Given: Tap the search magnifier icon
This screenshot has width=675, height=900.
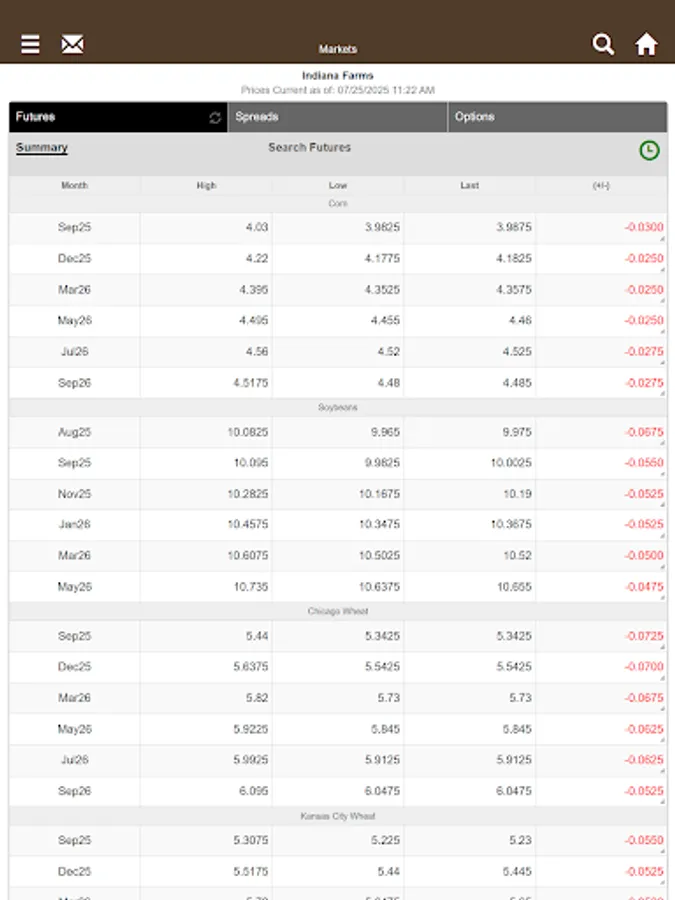Looking at the screenshot, I should tap(603, 44).
